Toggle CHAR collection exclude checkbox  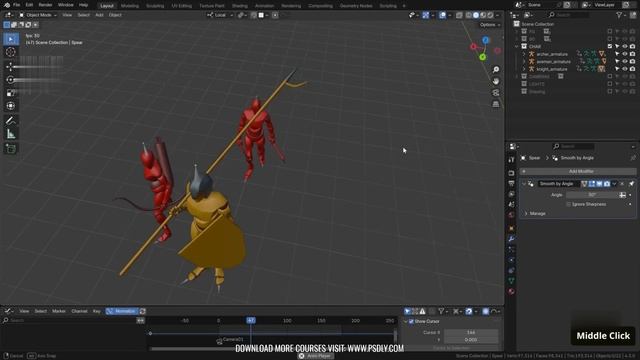coord(610,47)
